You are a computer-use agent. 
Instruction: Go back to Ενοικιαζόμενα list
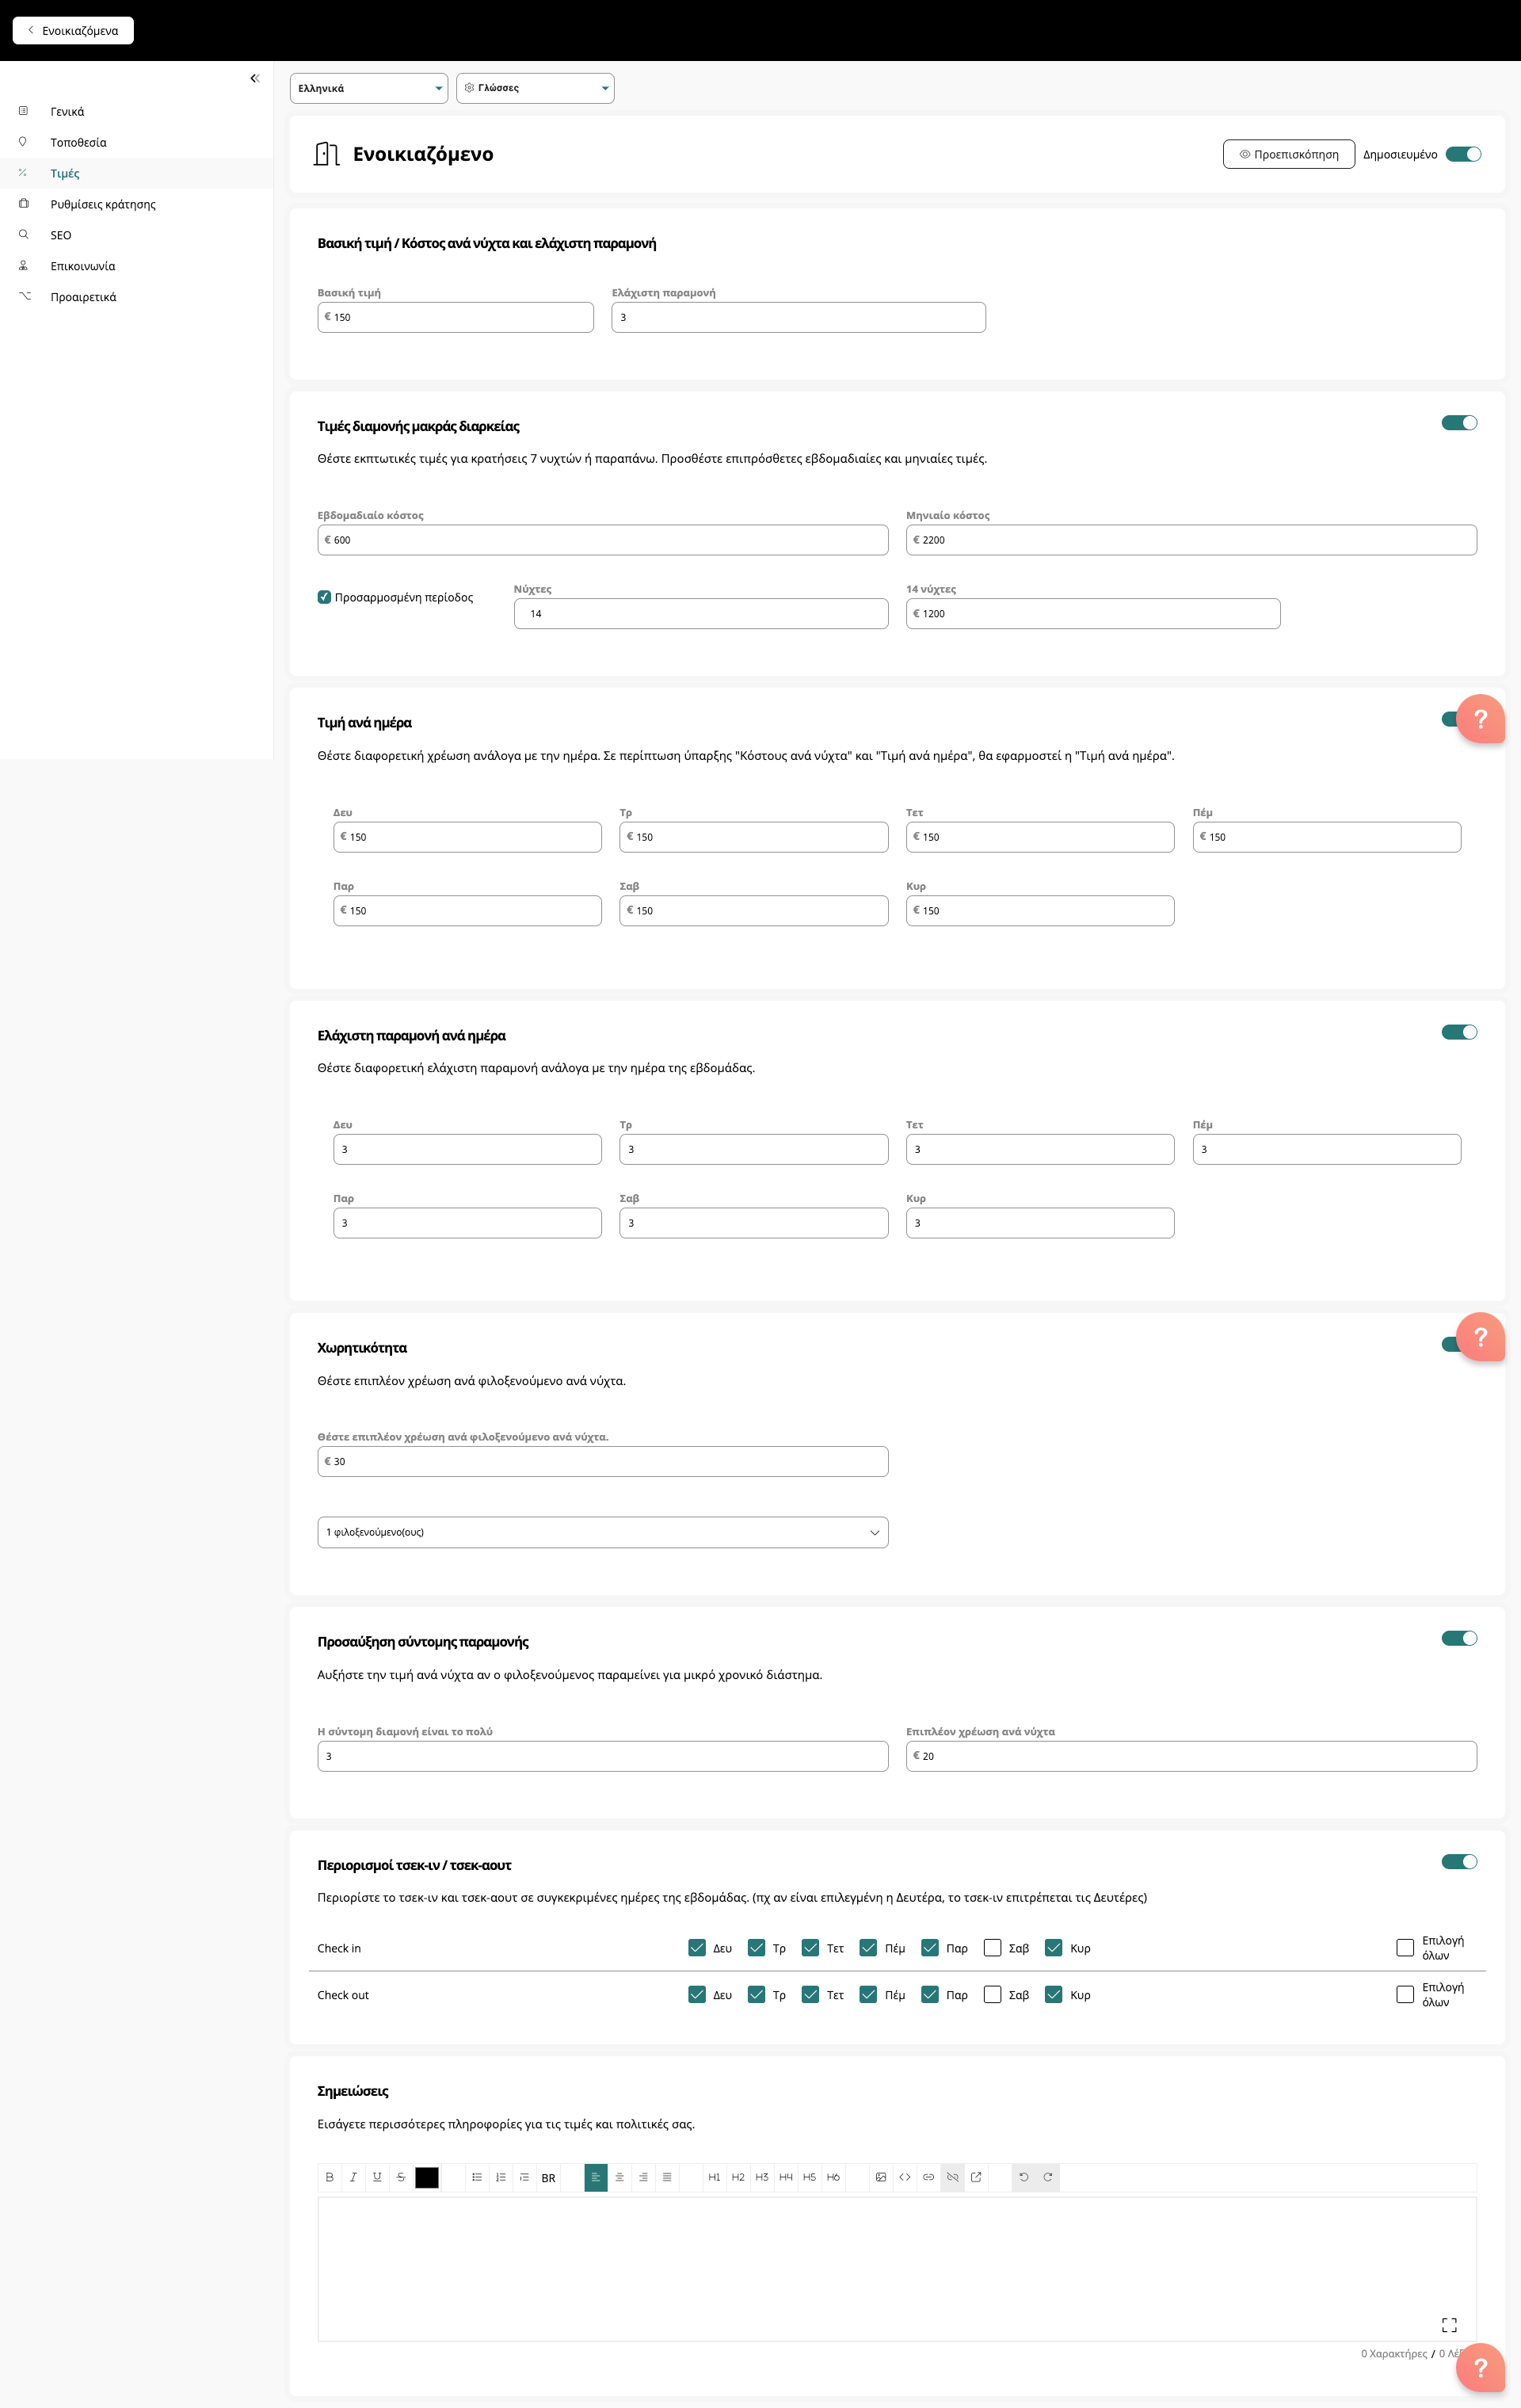[x=73, y=30]
